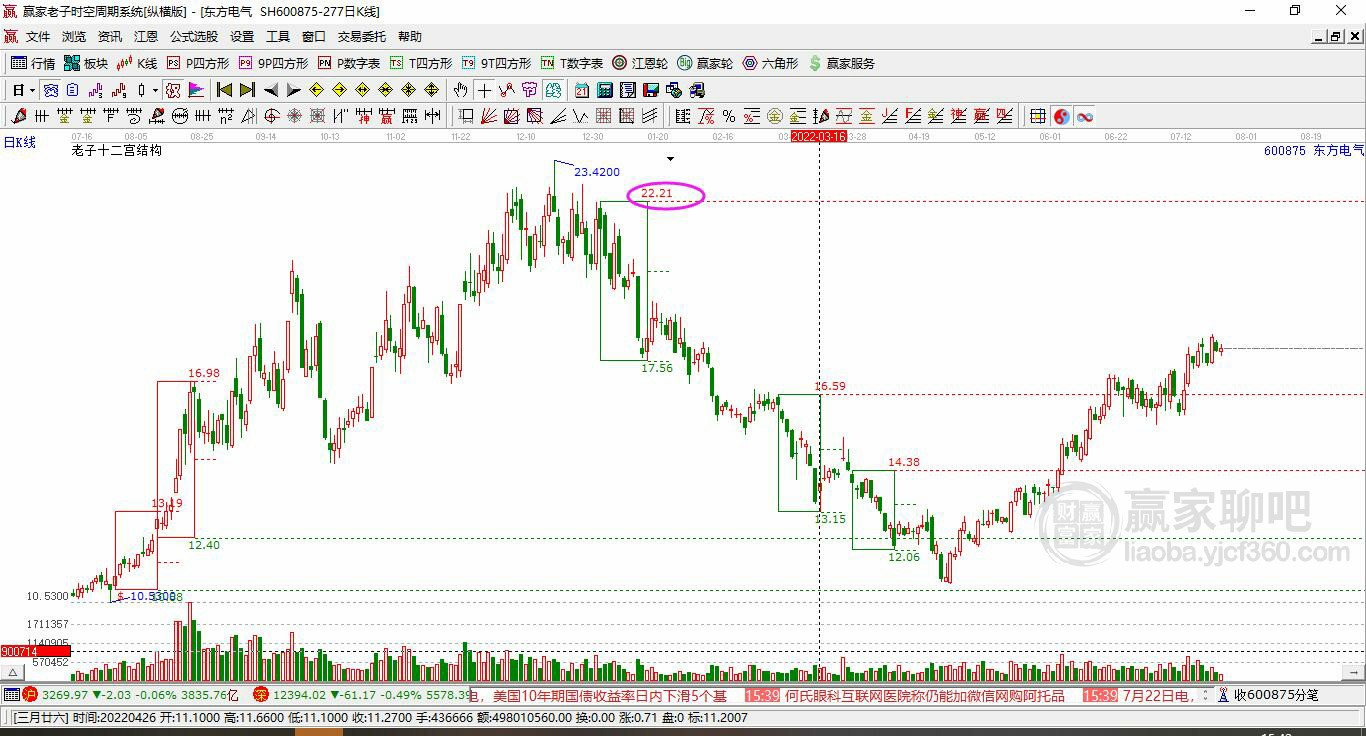Select the red pencil drawing tool

click(18, 116)
